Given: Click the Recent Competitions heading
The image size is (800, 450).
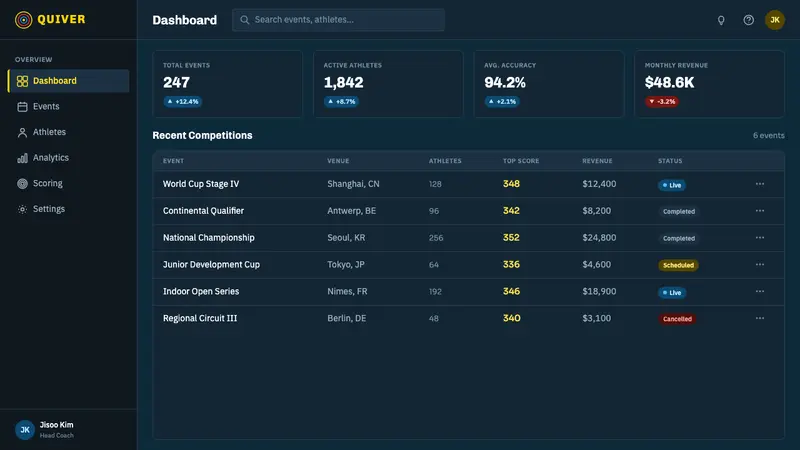Looking at the screenshot, I should point(203,135).
